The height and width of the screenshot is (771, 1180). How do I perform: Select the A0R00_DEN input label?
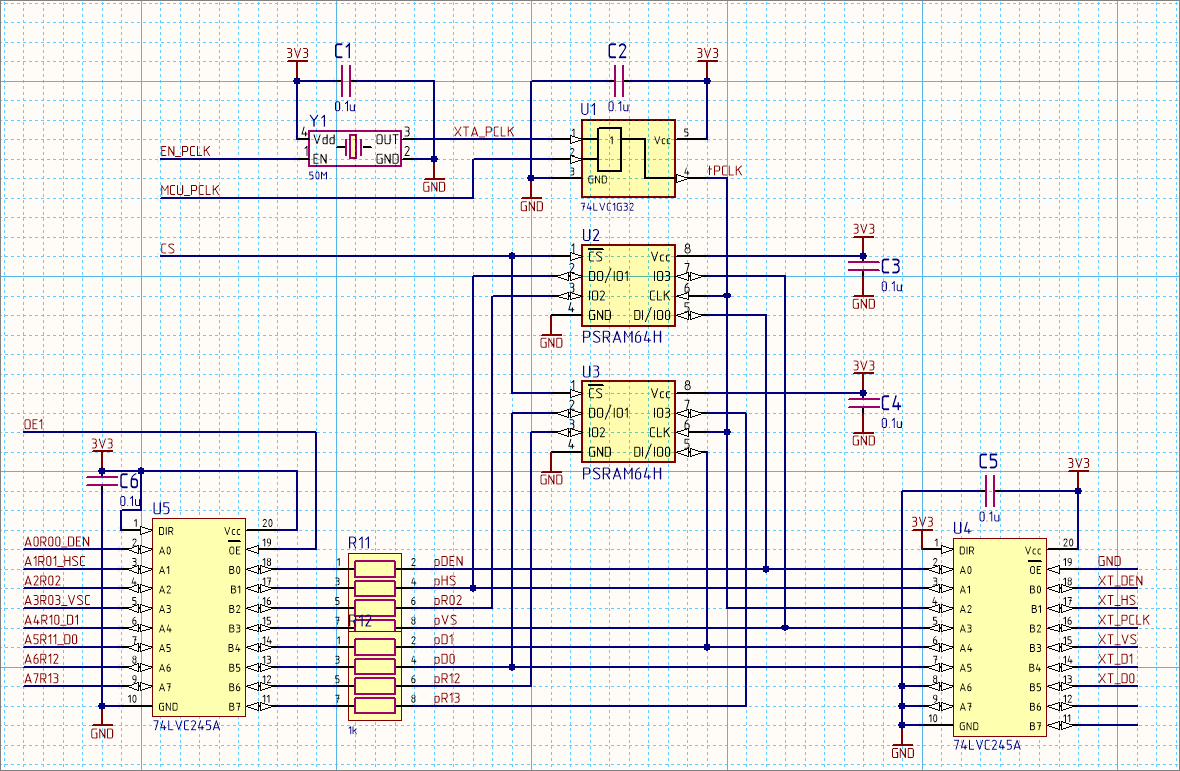tap(57, 542)
